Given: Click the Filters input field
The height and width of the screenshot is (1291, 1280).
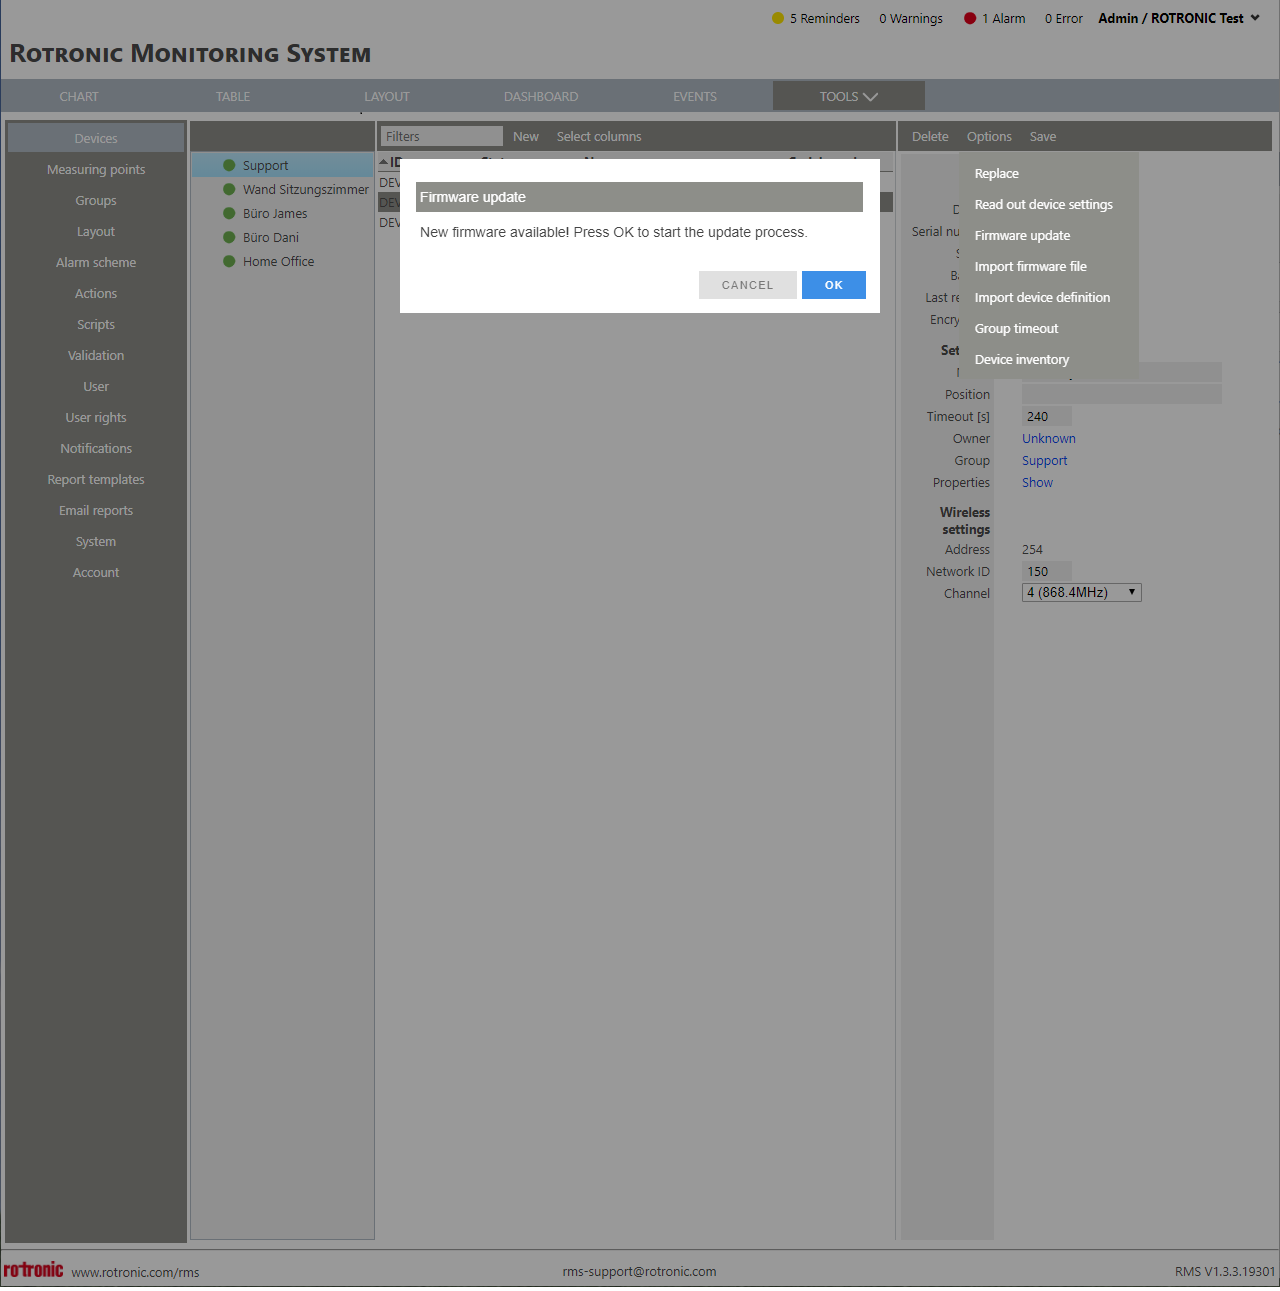Looking at the screenshot, I should click(442, 136).
